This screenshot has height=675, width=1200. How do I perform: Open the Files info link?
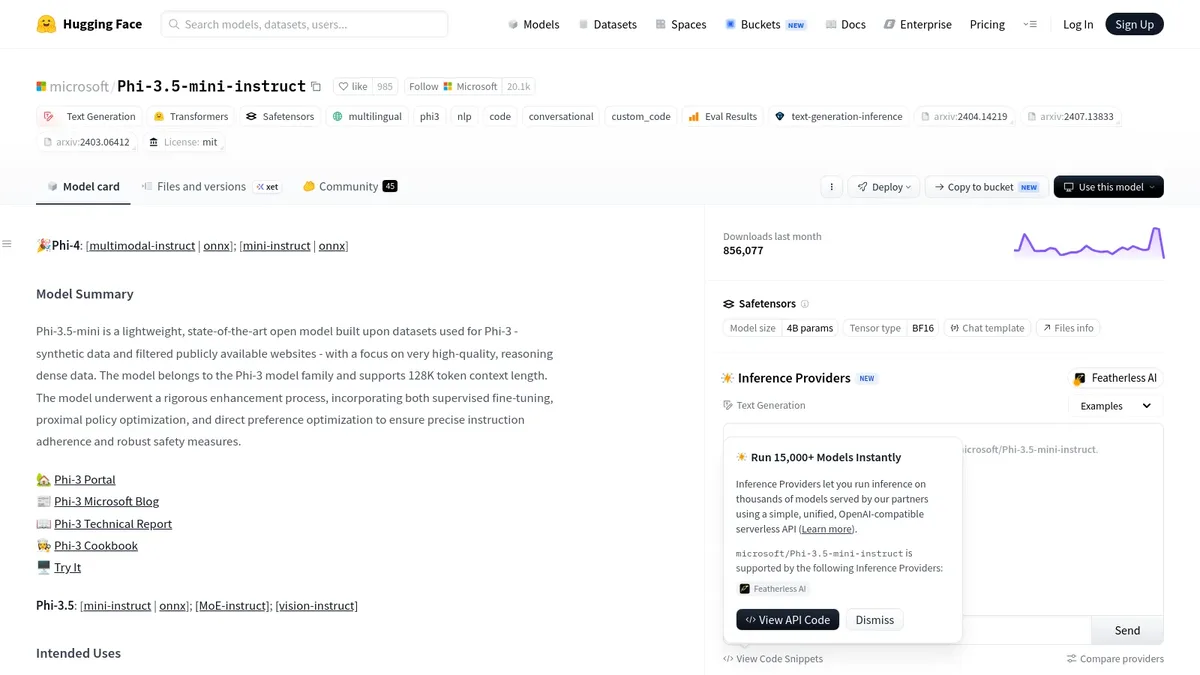[x=1068, y=328]
